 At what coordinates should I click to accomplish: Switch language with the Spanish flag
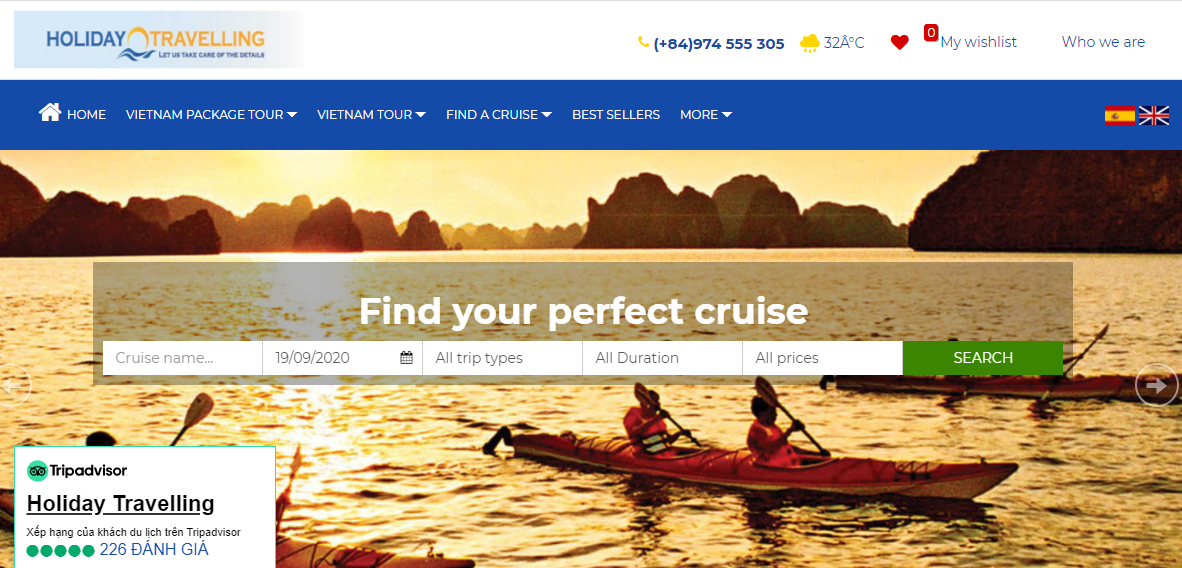point(1119,115)
